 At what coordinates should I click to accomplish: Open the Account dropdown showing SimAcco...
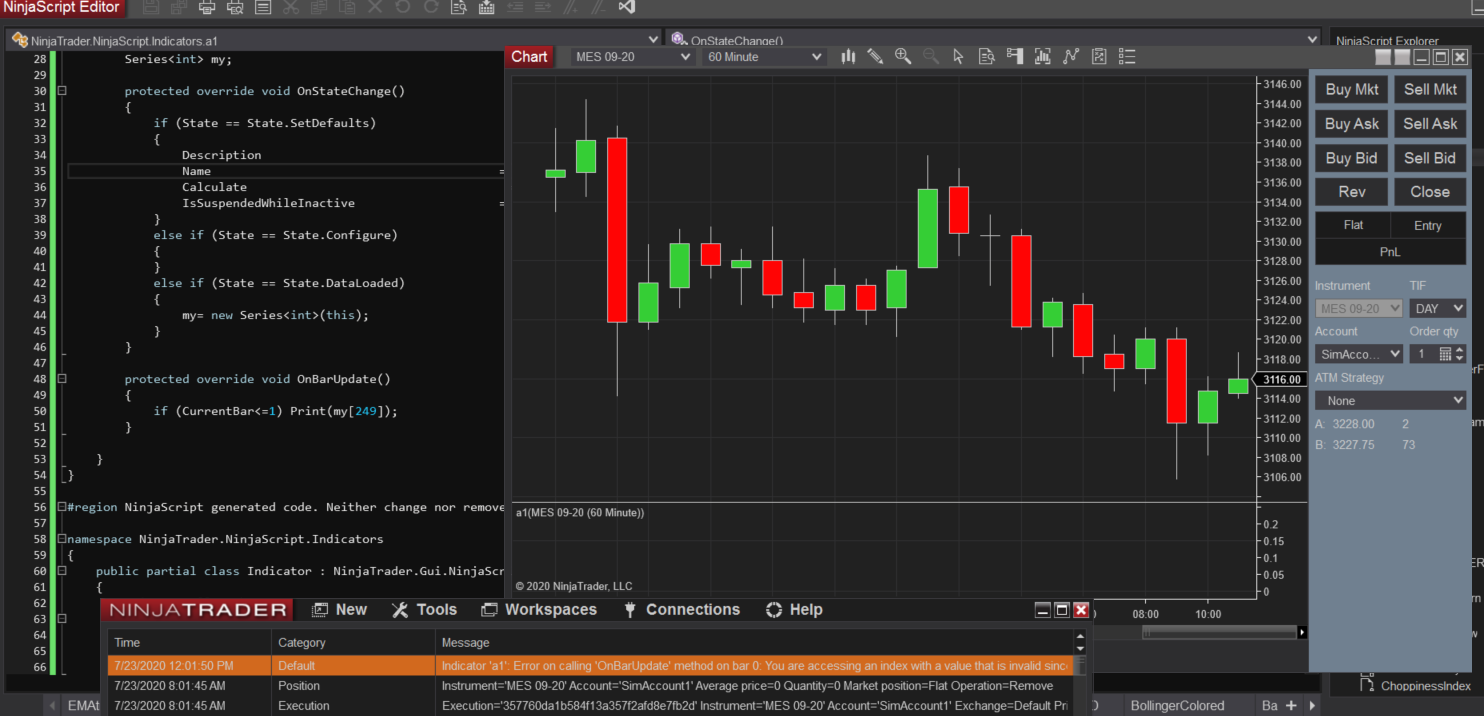[1359, 354]
